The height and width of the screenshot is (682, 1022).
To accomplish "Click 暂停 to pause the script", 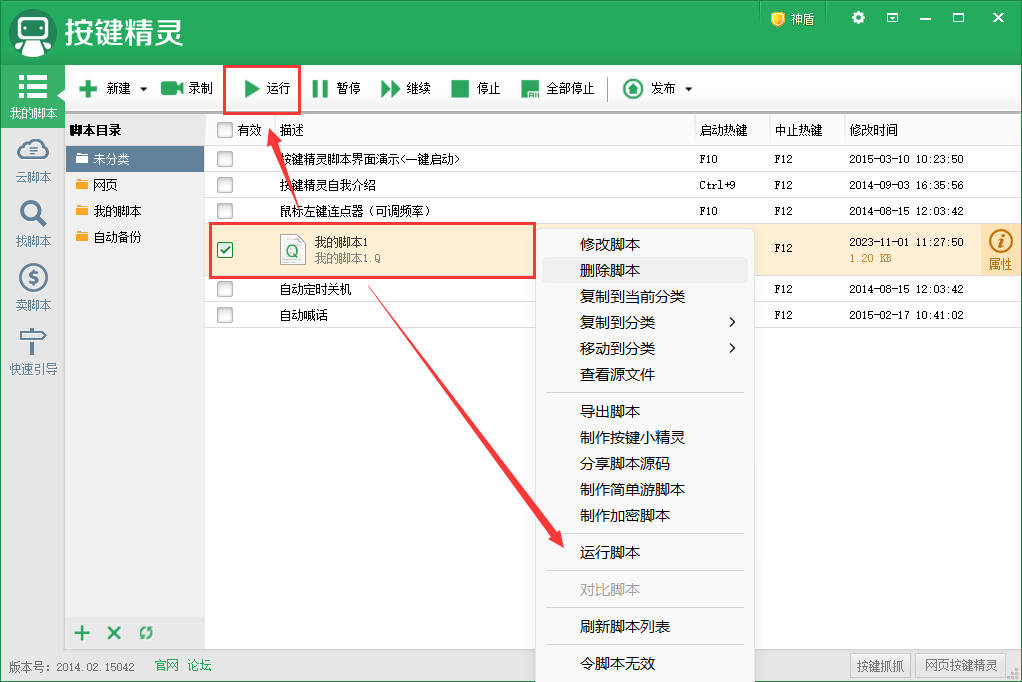I will click(x=336, y=88).
